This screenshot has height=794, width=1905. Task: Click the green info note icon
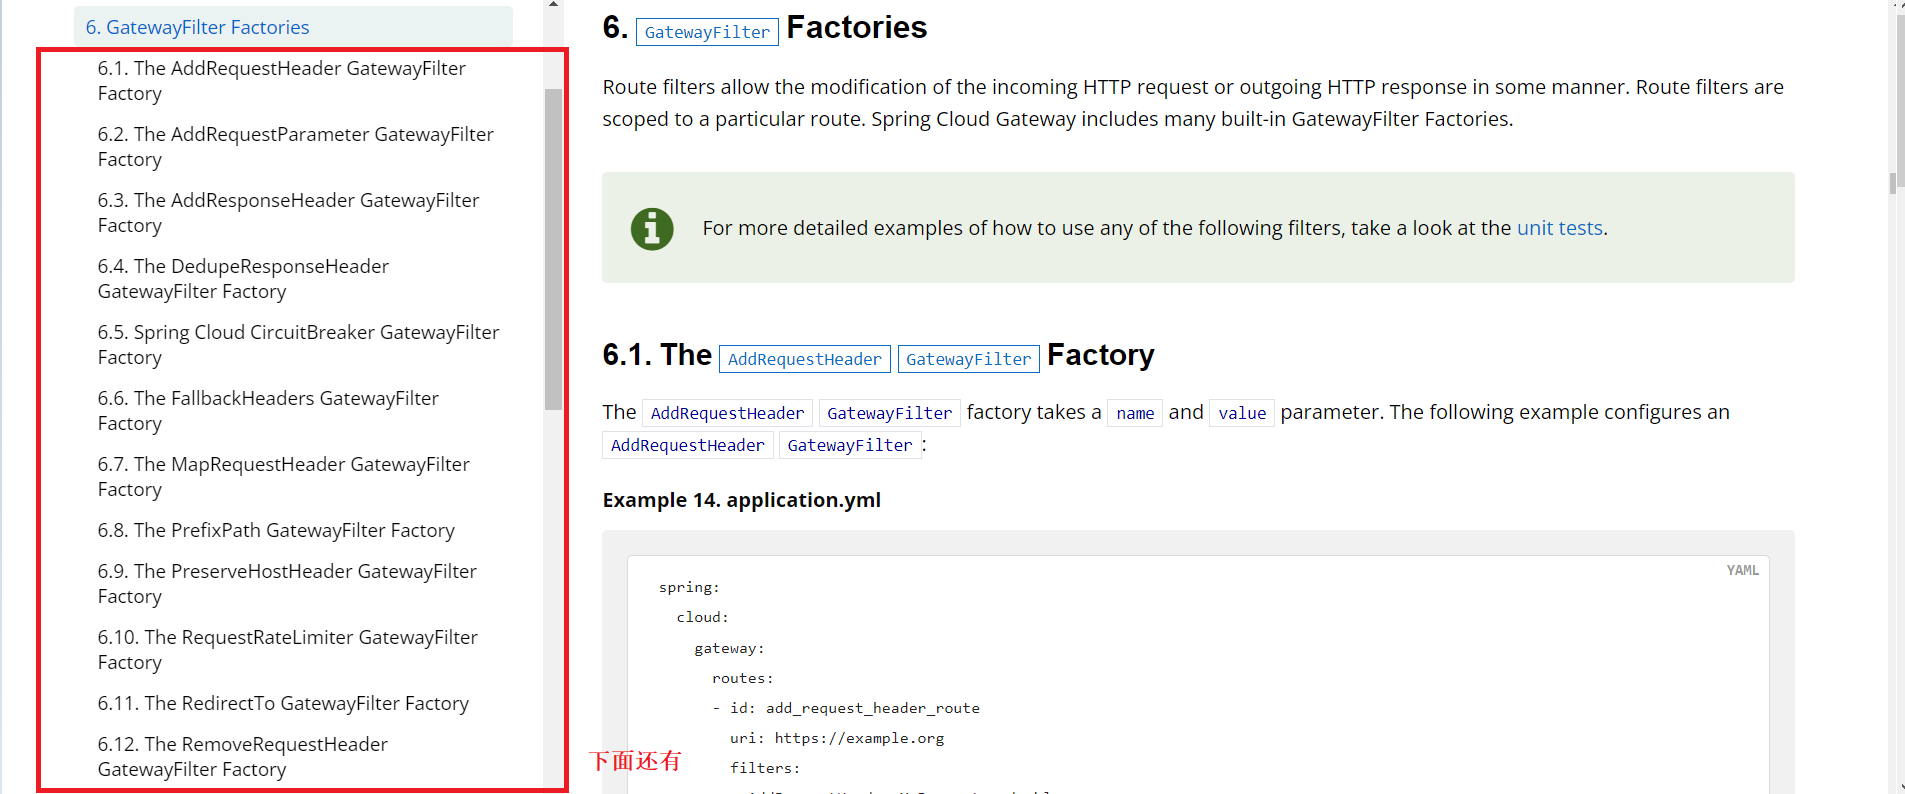pos(652,229)
